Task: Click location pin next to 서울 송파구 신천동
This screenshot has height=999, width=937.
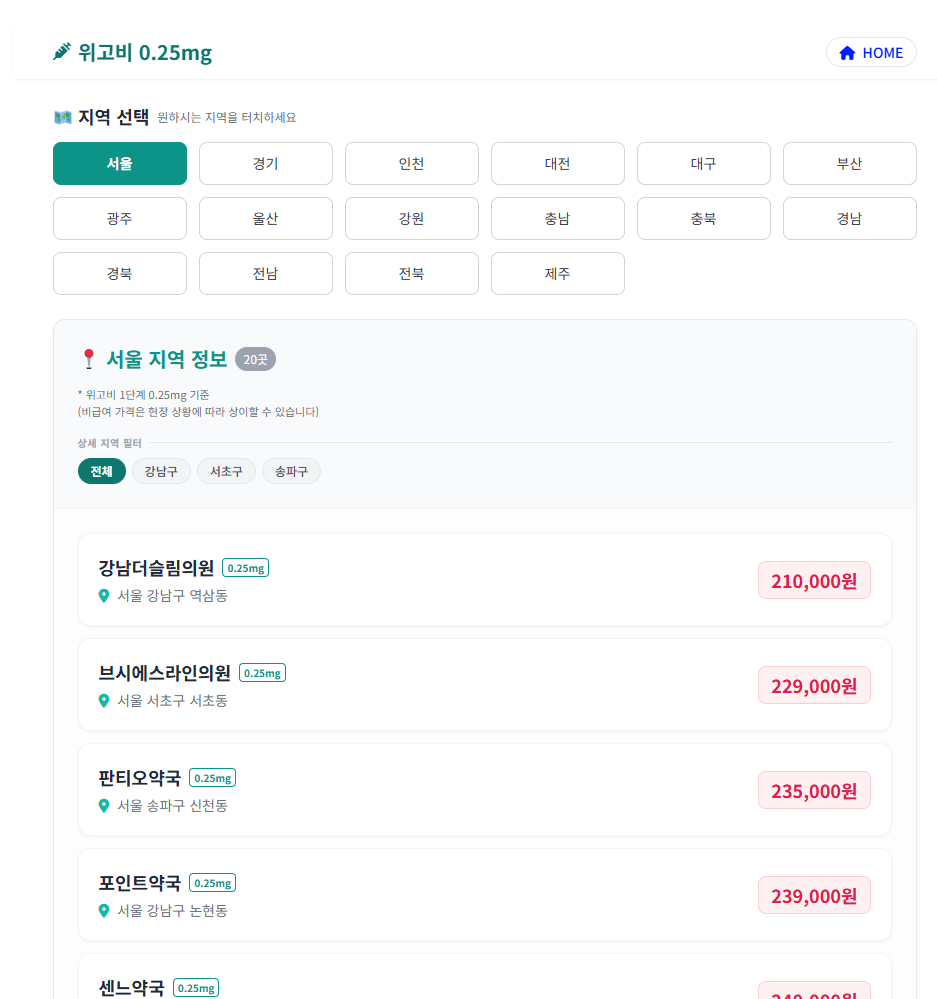Action: click(103, 806)
